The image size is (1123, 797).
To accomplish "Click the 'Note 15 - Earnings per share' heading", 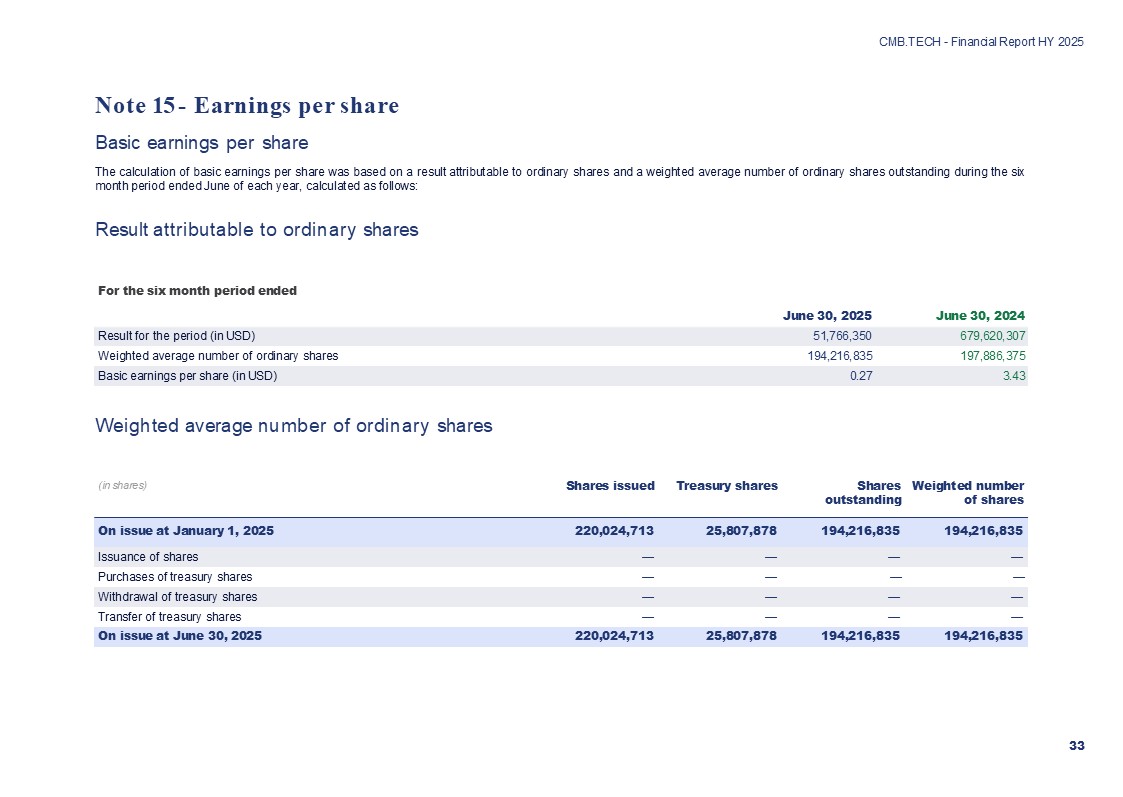I will [247, 105].
